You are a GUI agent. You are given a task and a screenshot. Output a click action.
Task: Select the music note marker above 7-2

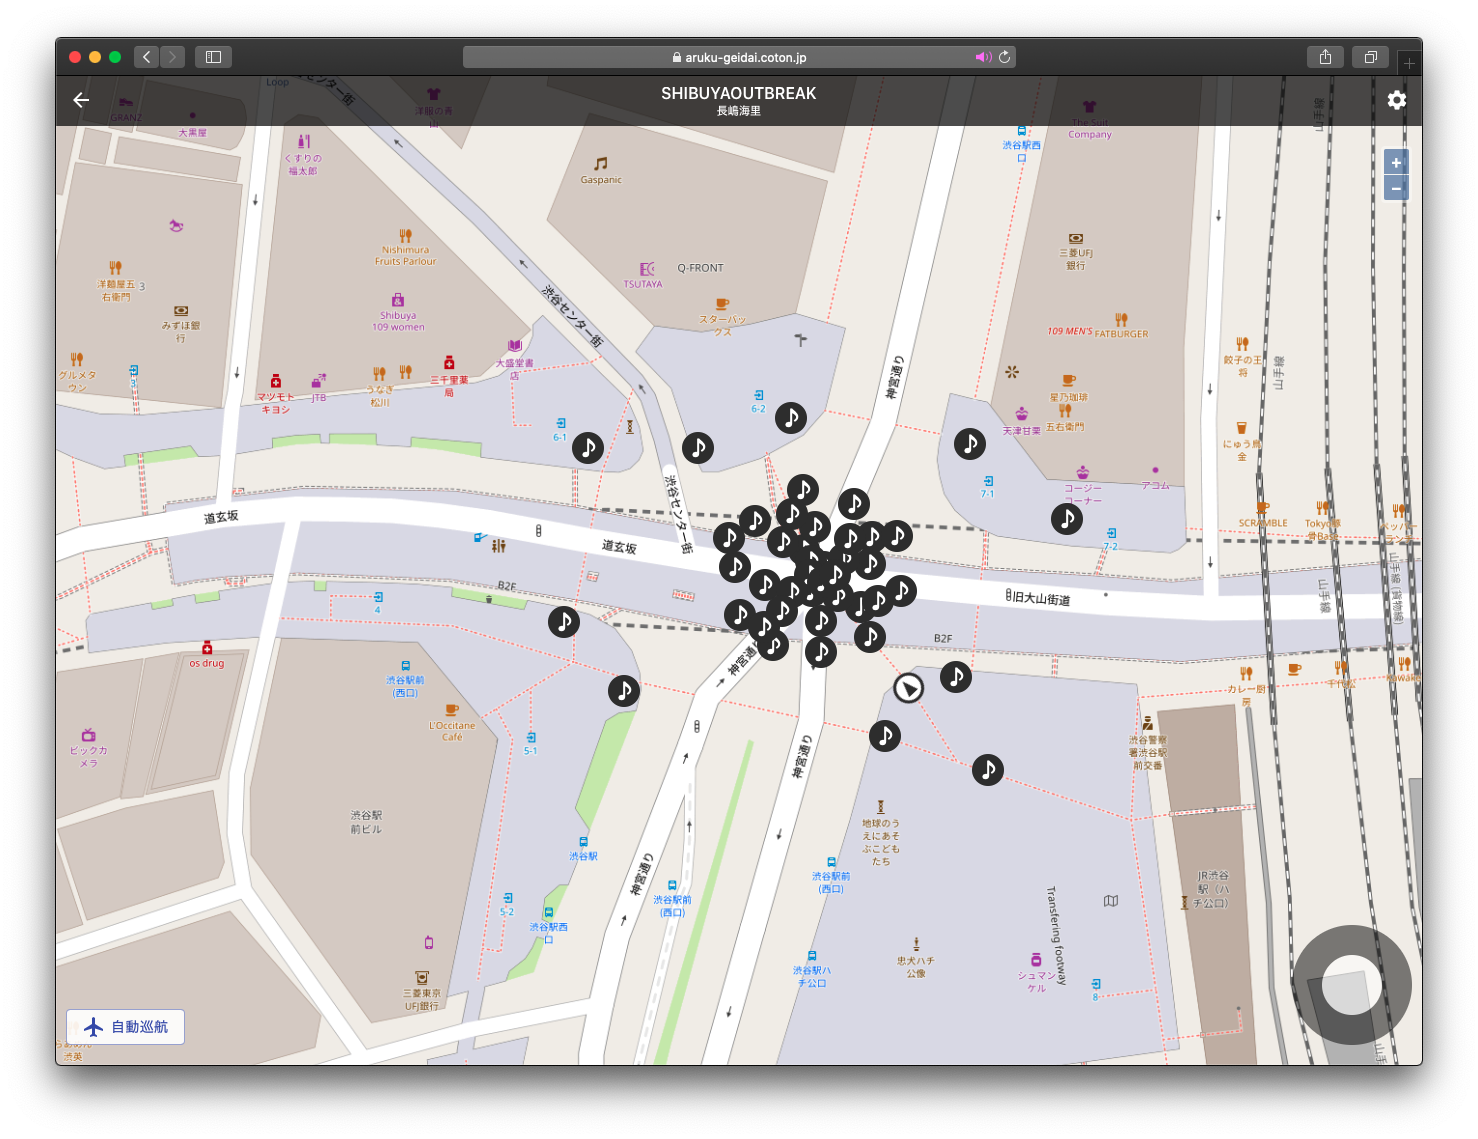(1067, 518)
